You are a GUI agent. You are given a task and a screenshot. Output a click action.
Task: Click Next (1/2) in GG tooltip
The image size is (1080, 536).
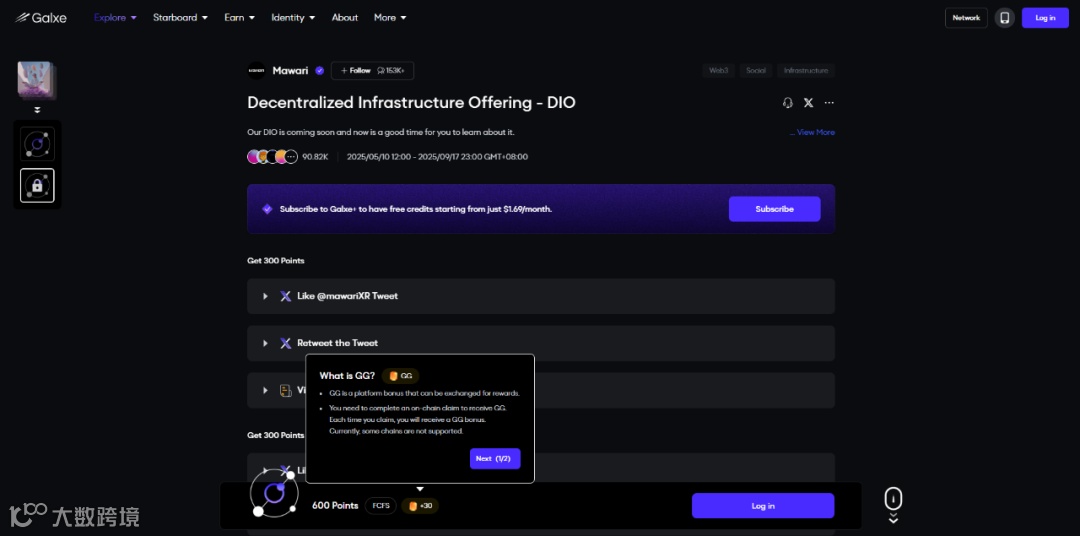495,459
